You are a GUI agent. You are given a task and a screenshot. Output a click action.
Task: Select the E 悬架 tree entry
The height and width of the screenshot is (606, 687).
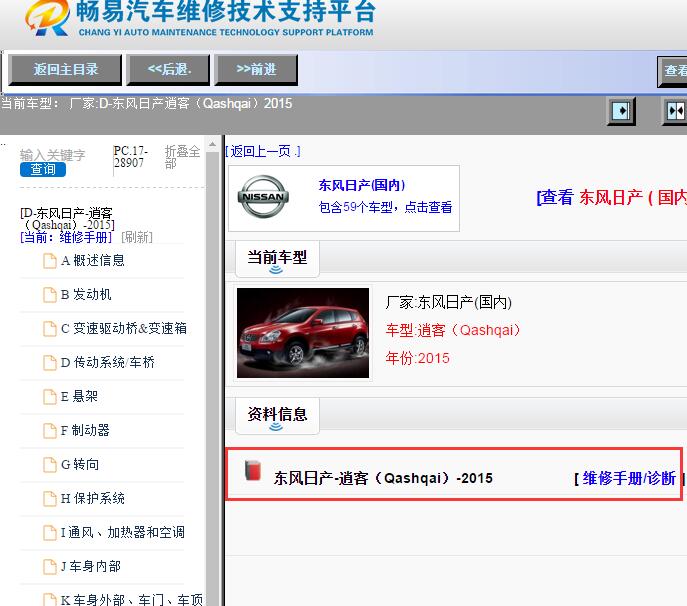click(79, 396)
